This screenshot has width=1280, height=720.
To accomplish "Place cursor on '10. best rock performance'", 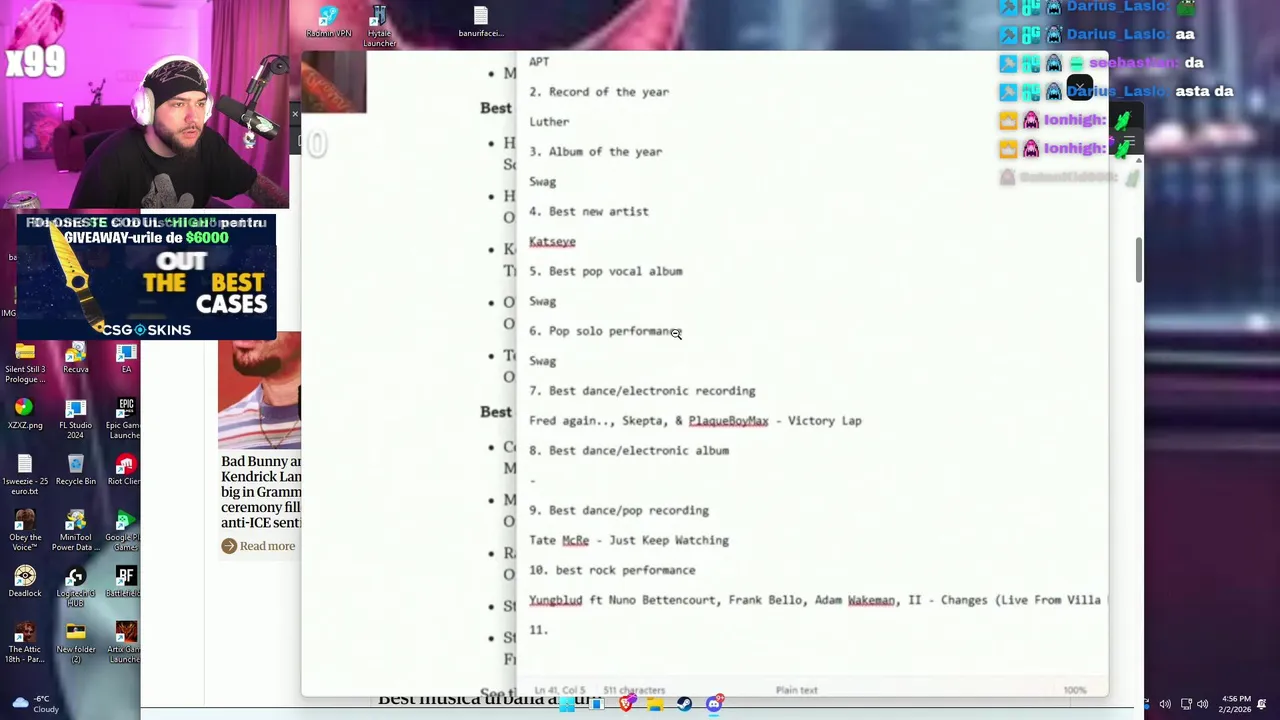I will (x=612, y=571).
